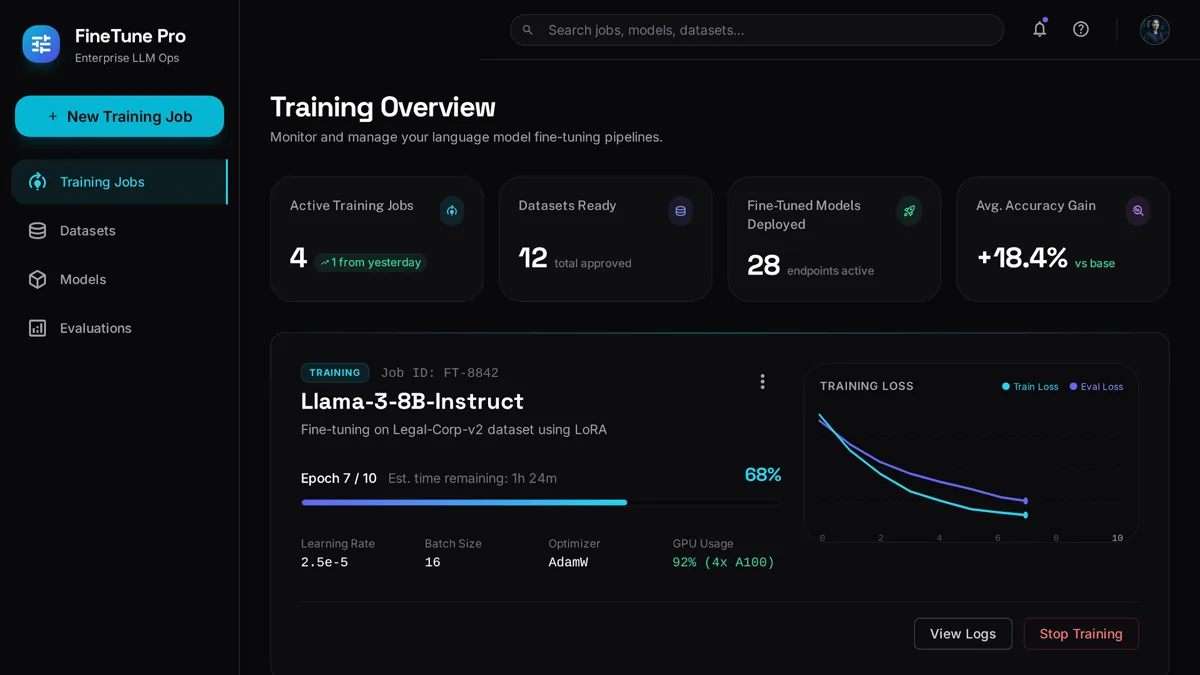Click the 'Epoch 7 / 10' label
This screenshot has height=675, width=1200.
339,478
